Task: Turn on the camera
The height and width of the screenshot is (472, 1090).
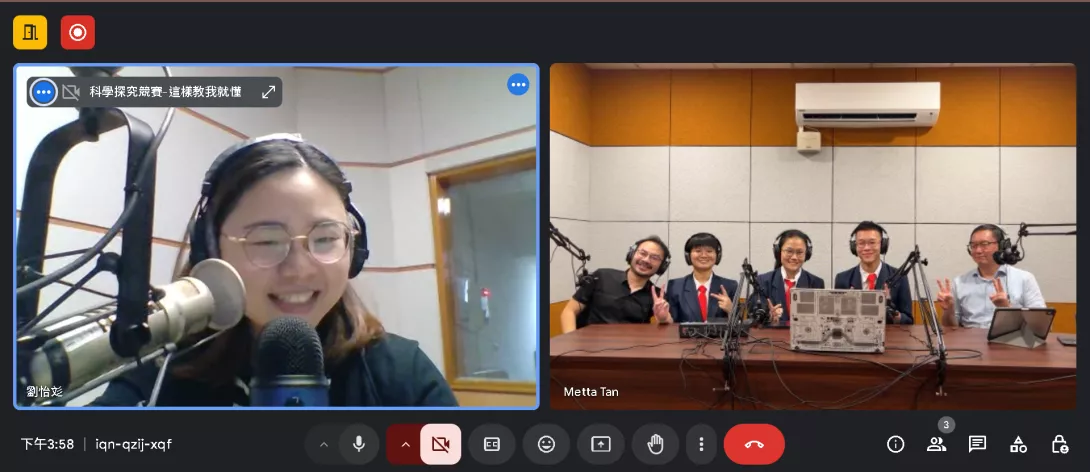Action: pos(441,444)
